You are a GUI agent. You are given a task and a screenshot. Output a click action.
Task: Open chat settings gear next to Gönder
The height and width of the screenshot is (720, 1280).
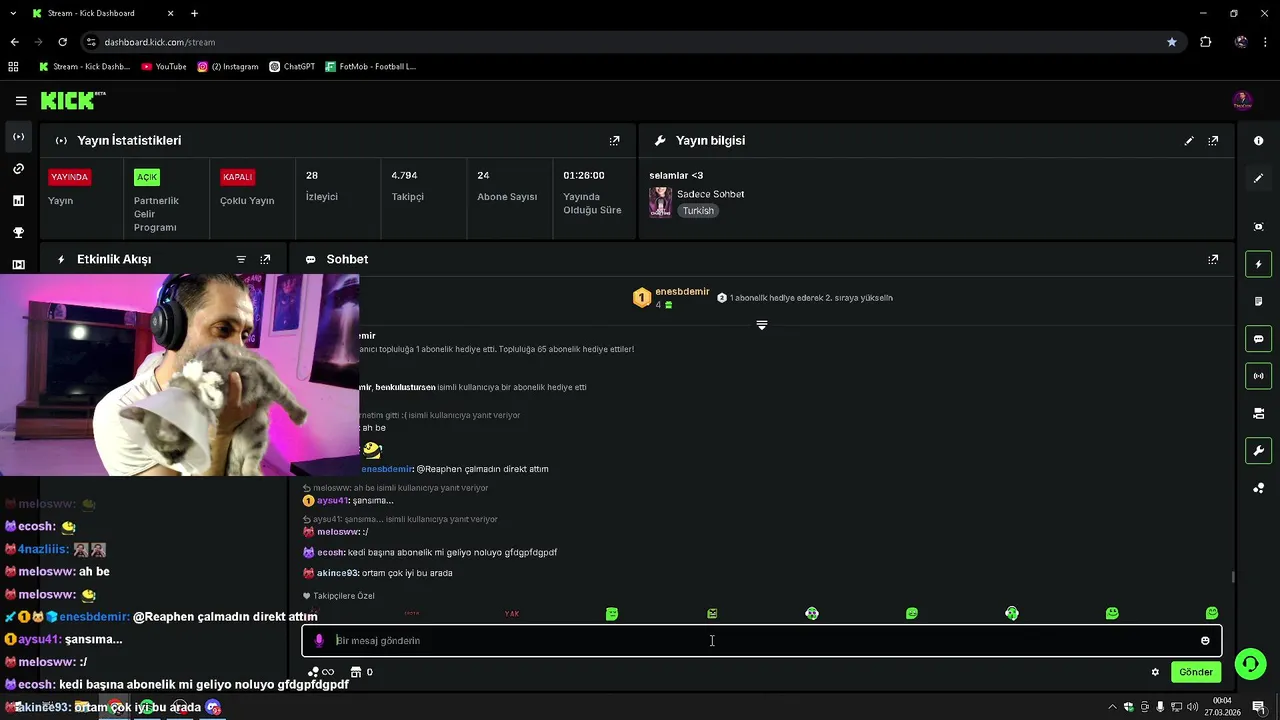pos(1155,672)
